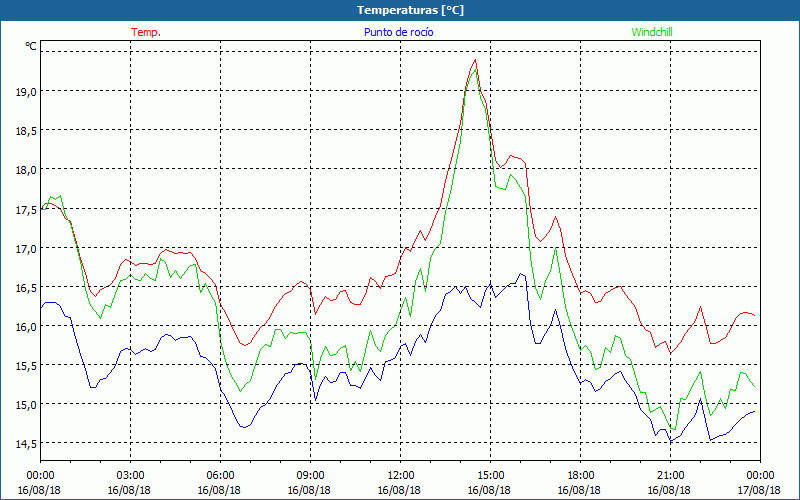
Task: Click the 16,5 y-axis value
Action: click(x=28, y=287)
